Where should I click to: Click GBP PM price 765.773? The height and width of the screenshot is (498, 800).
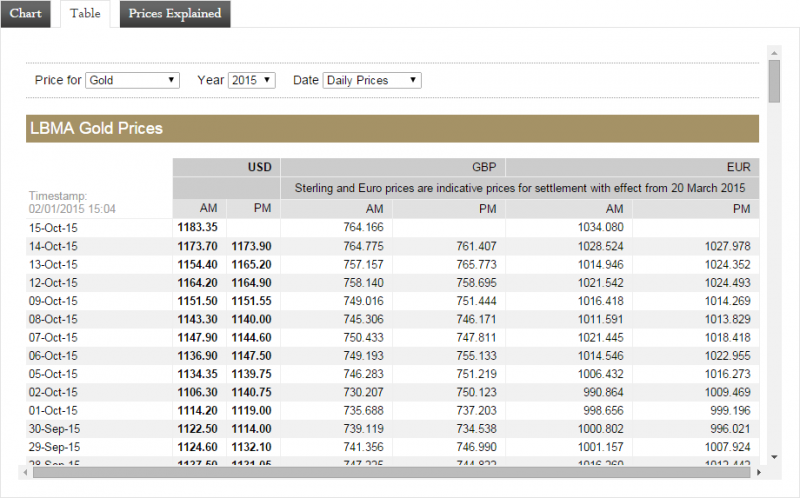coord(477,265)
